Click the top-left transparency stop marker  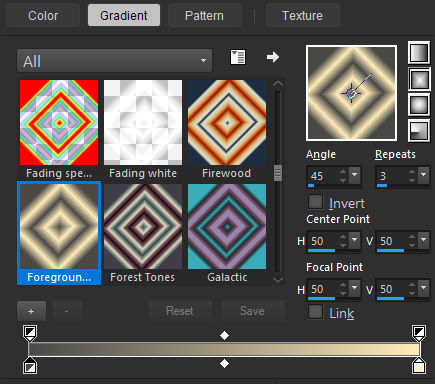click(x=30, y=333)
